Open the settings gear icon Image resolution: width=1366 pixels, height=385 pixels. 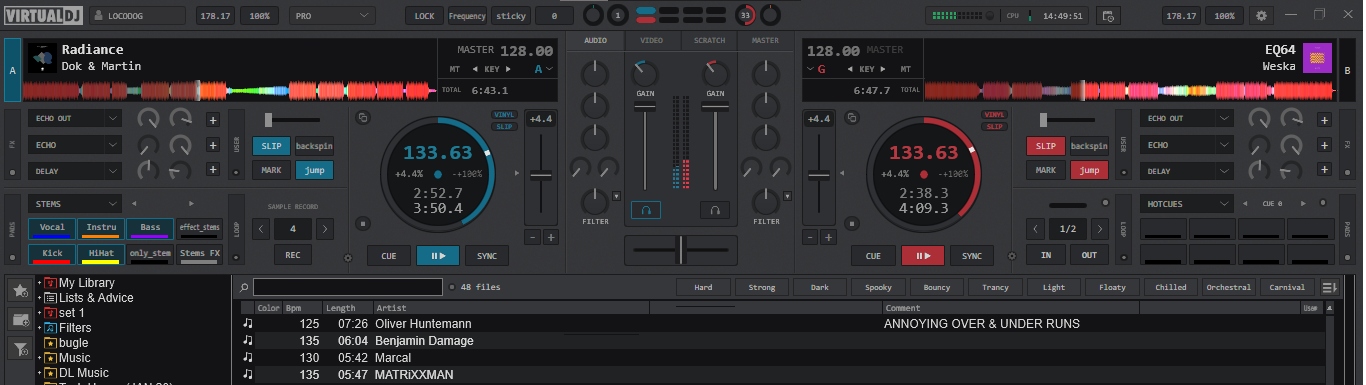pyautogui.click(x=1261, y=16)
